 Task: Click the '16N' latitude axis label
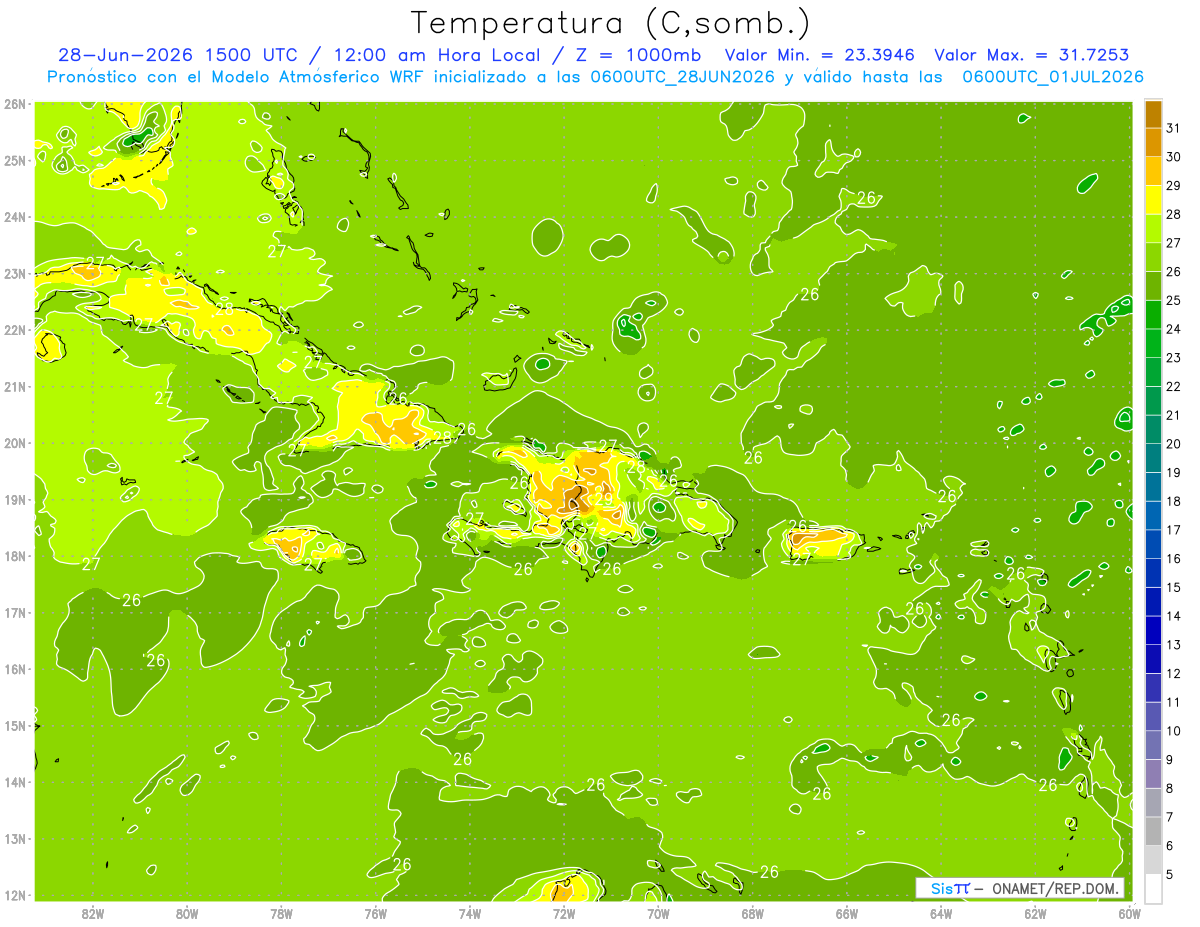(15, 669)
